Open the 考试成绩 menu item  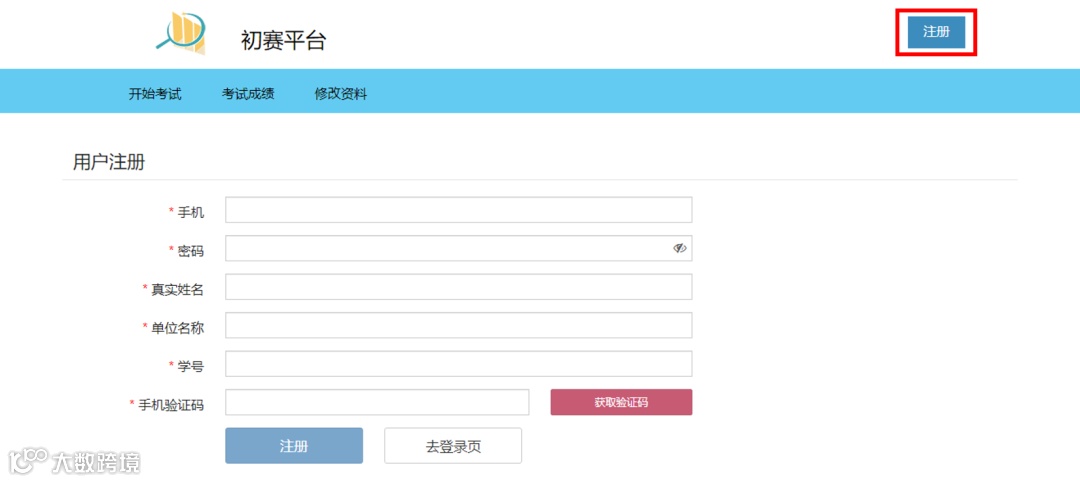click(x=248, y=94)
